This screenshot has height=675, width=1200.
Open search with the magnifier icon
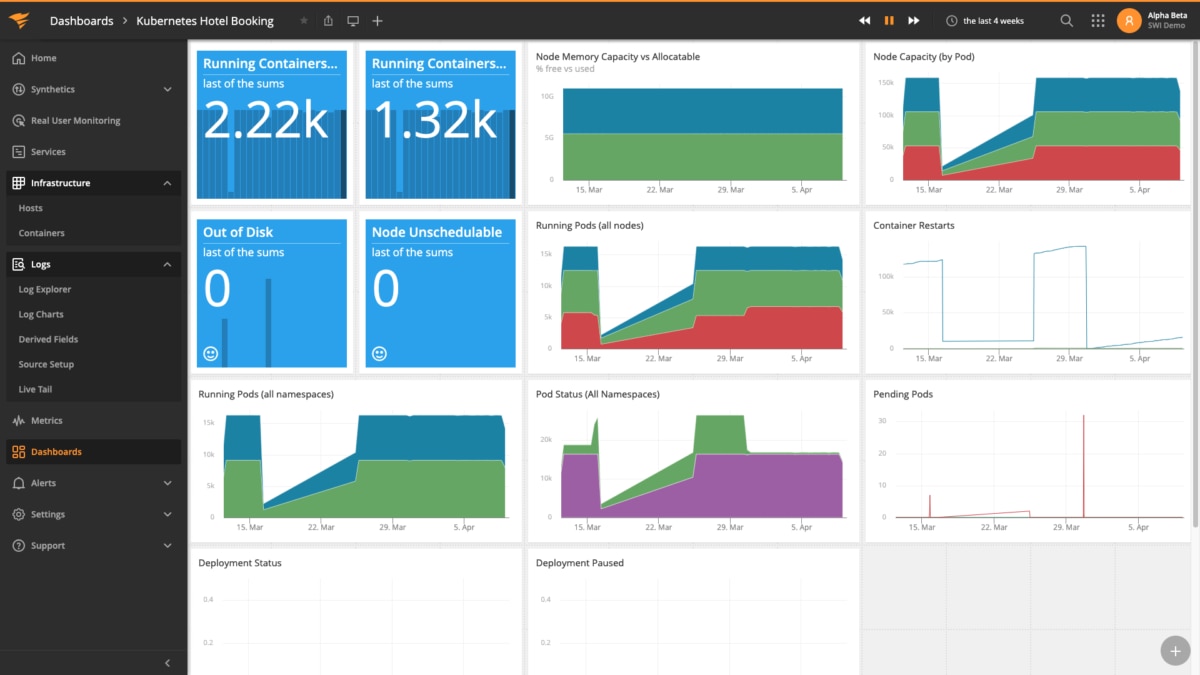tap(1066, 20)
